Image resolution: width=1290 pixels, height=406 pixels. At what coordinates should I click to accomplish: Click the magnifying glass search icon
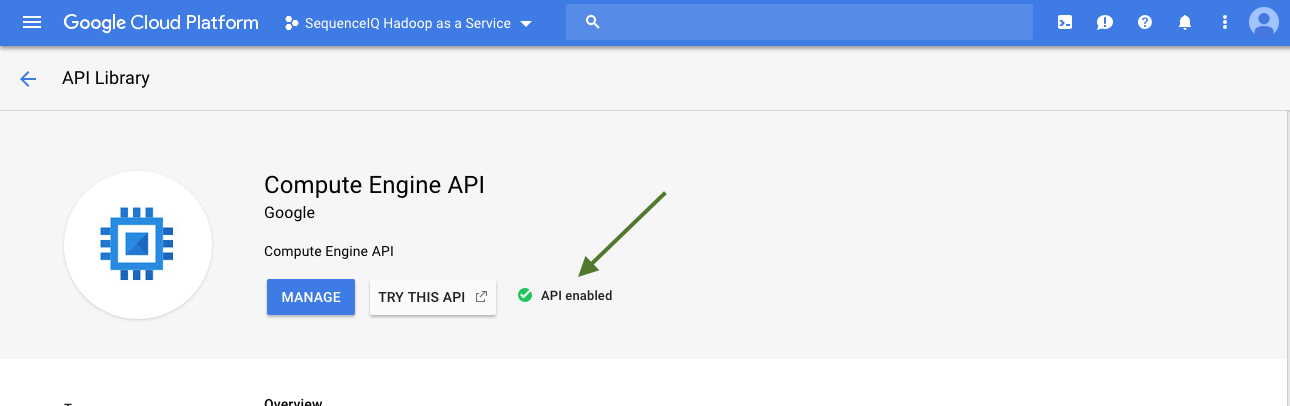(592, 22)
